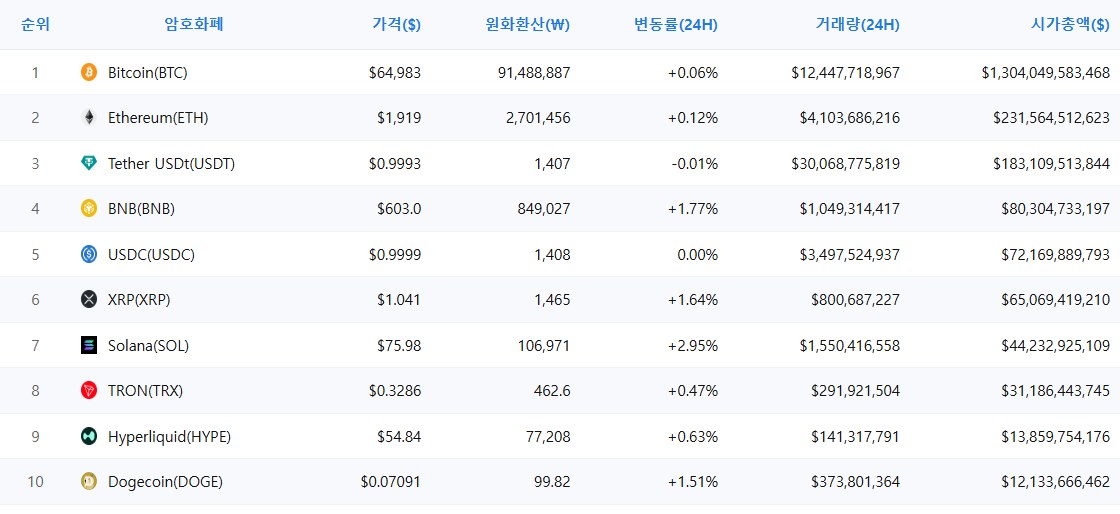This screenshot has width=1120, height=514.
Task: Open Ethereum(ETH) name link
Action: click(158, 119)
